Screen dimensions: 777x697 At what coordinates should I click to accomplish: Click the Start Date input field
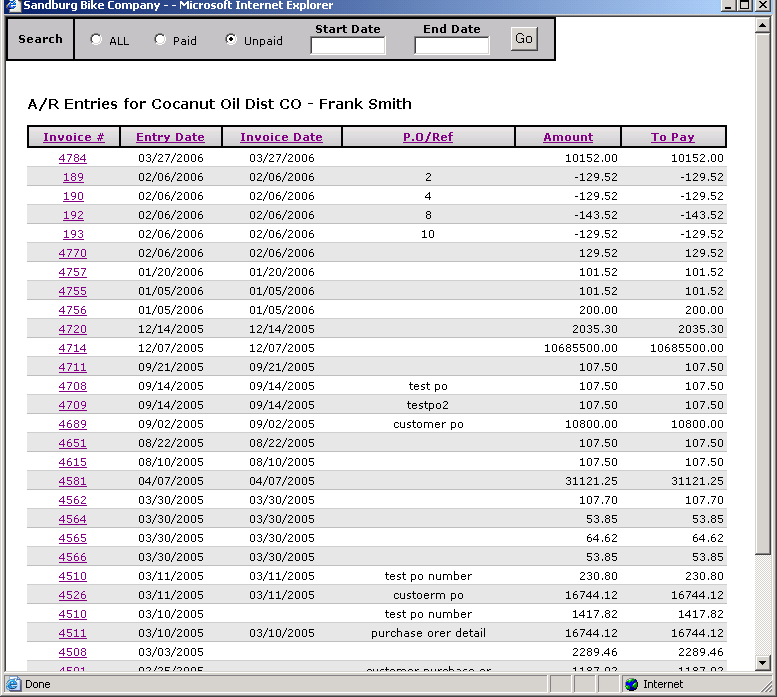coord(347,46)
